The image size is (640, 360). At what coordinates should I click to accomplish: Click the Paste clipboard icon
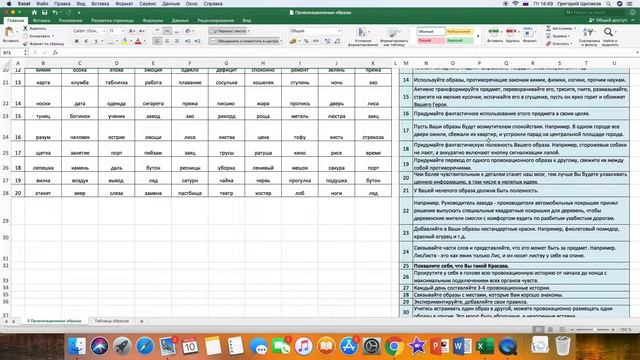(x=9, y=32)
